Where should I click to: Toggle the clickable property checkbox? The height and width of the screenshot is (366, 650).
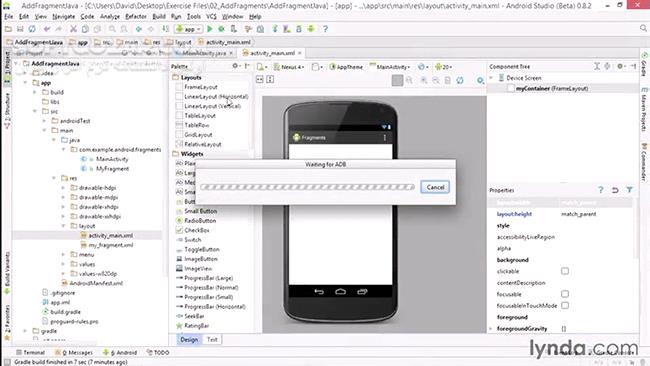tap(565, 271)
